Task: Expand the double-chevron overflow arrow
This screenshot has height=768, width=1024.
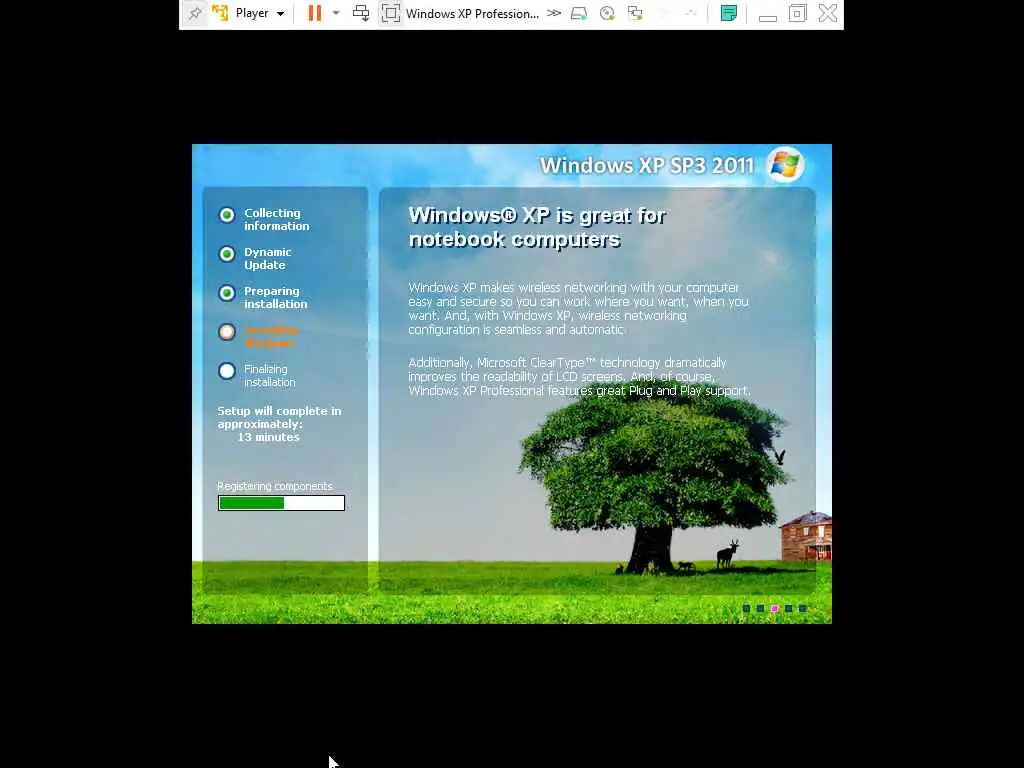Action: [x=554, y=13]
